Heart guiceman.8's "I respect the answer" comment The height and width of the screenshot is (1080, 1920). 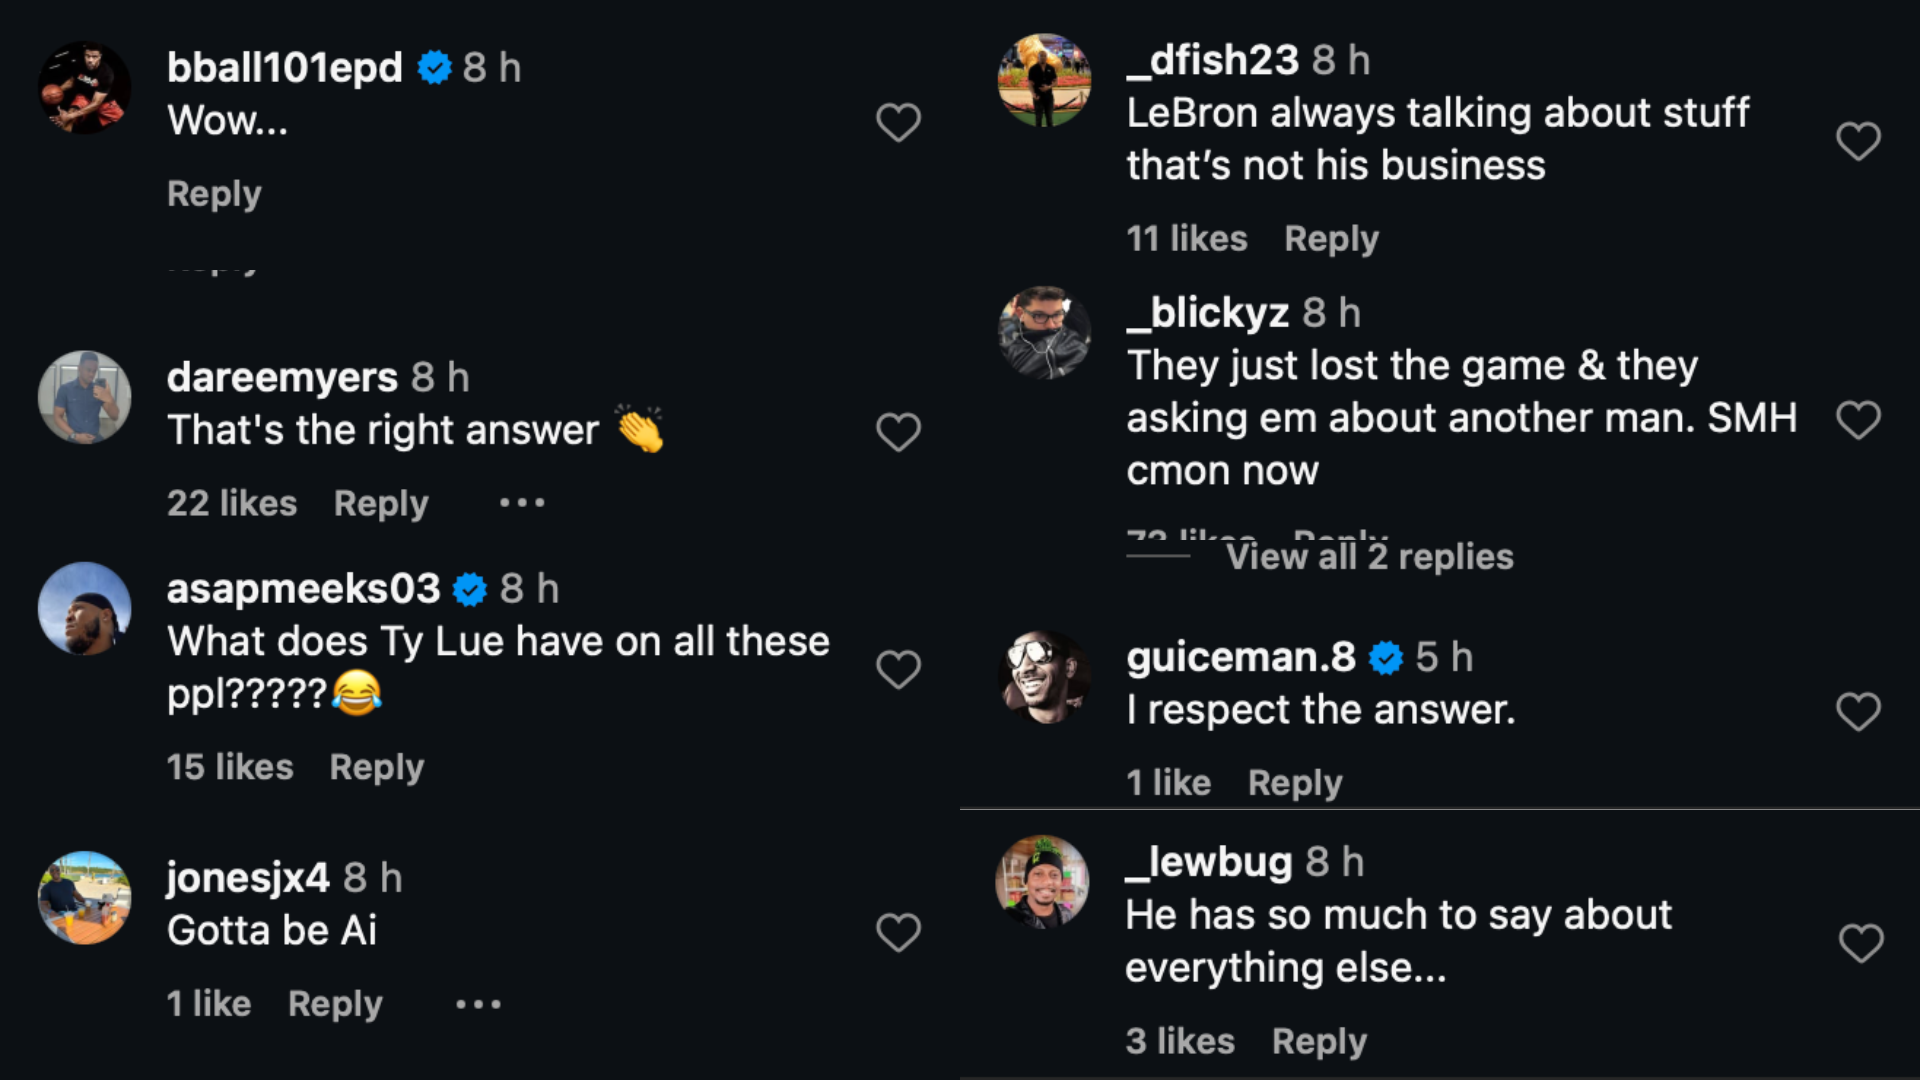click(1858, 712)
